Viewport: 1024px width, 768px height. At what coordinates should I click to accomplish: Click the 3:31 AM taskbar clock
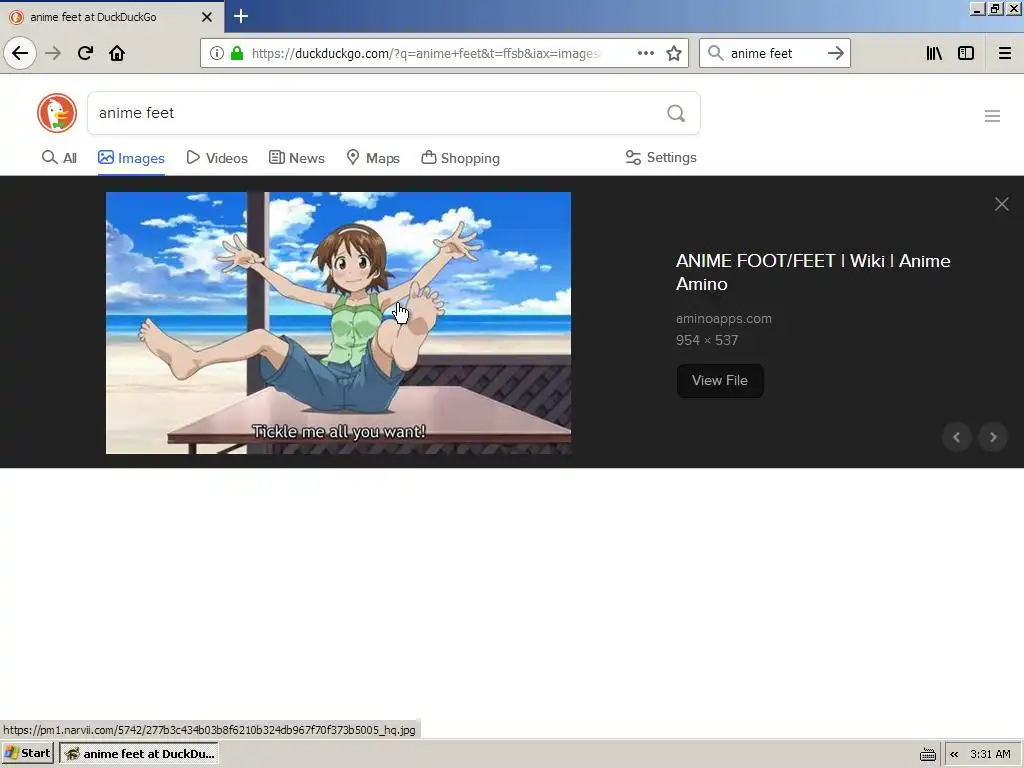(990, 754)
